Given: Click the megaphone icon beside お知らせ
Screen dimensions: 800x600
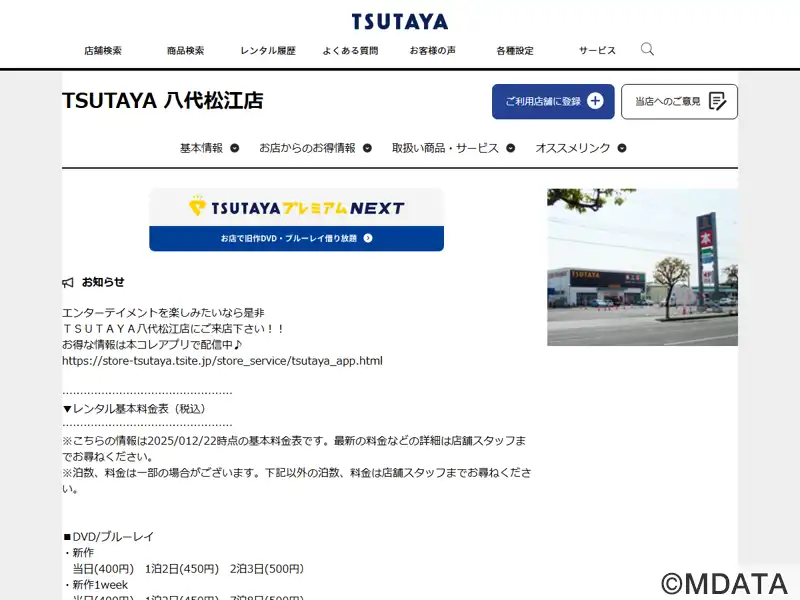Looking at the screenshot, I should point(68,283).
